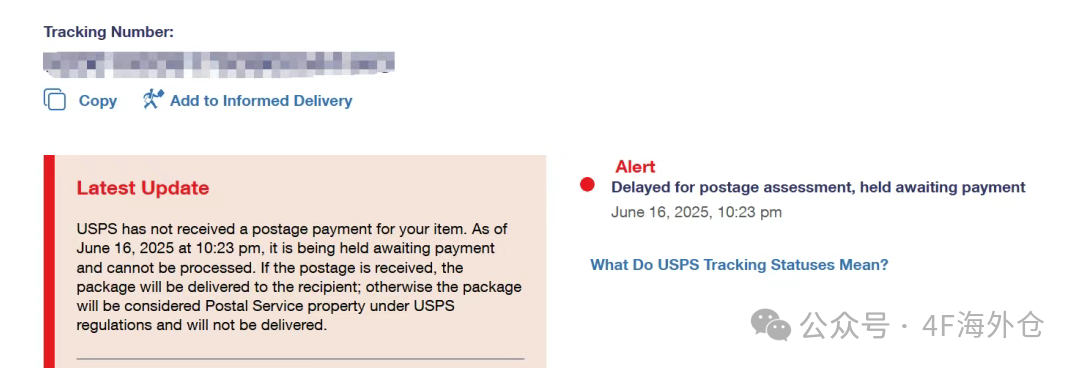Click the Tracking Number label
The height and width of the screenshot is (368, 1078).
tap(109, 32)
